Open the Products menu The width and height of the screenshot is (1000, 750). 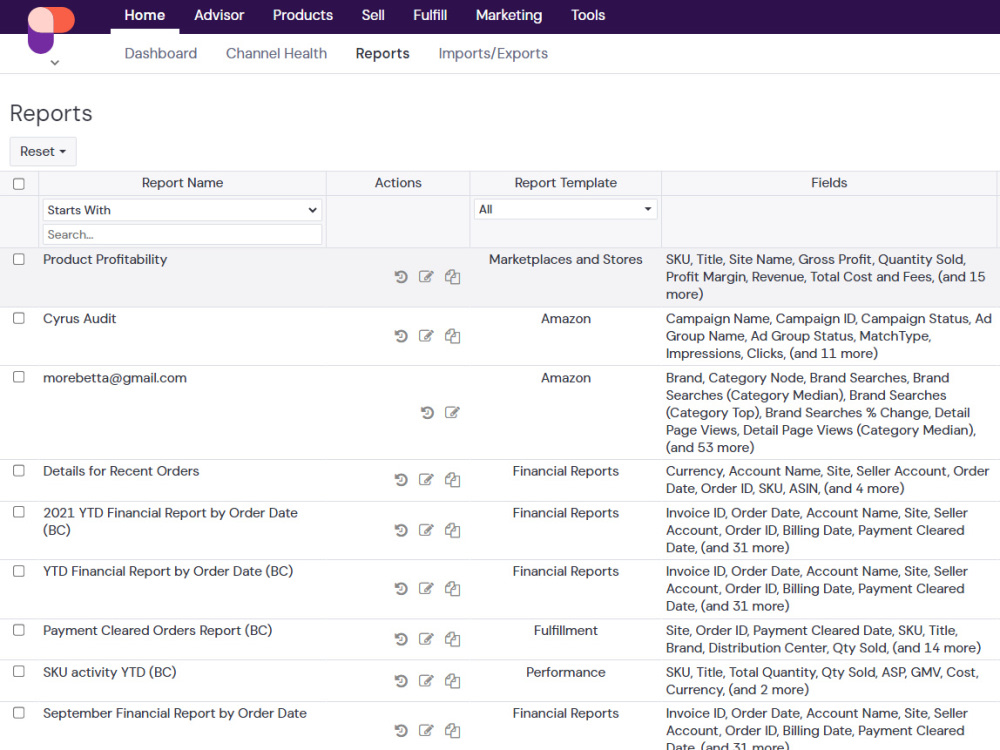pyautogui.click(x=303, y=15)
